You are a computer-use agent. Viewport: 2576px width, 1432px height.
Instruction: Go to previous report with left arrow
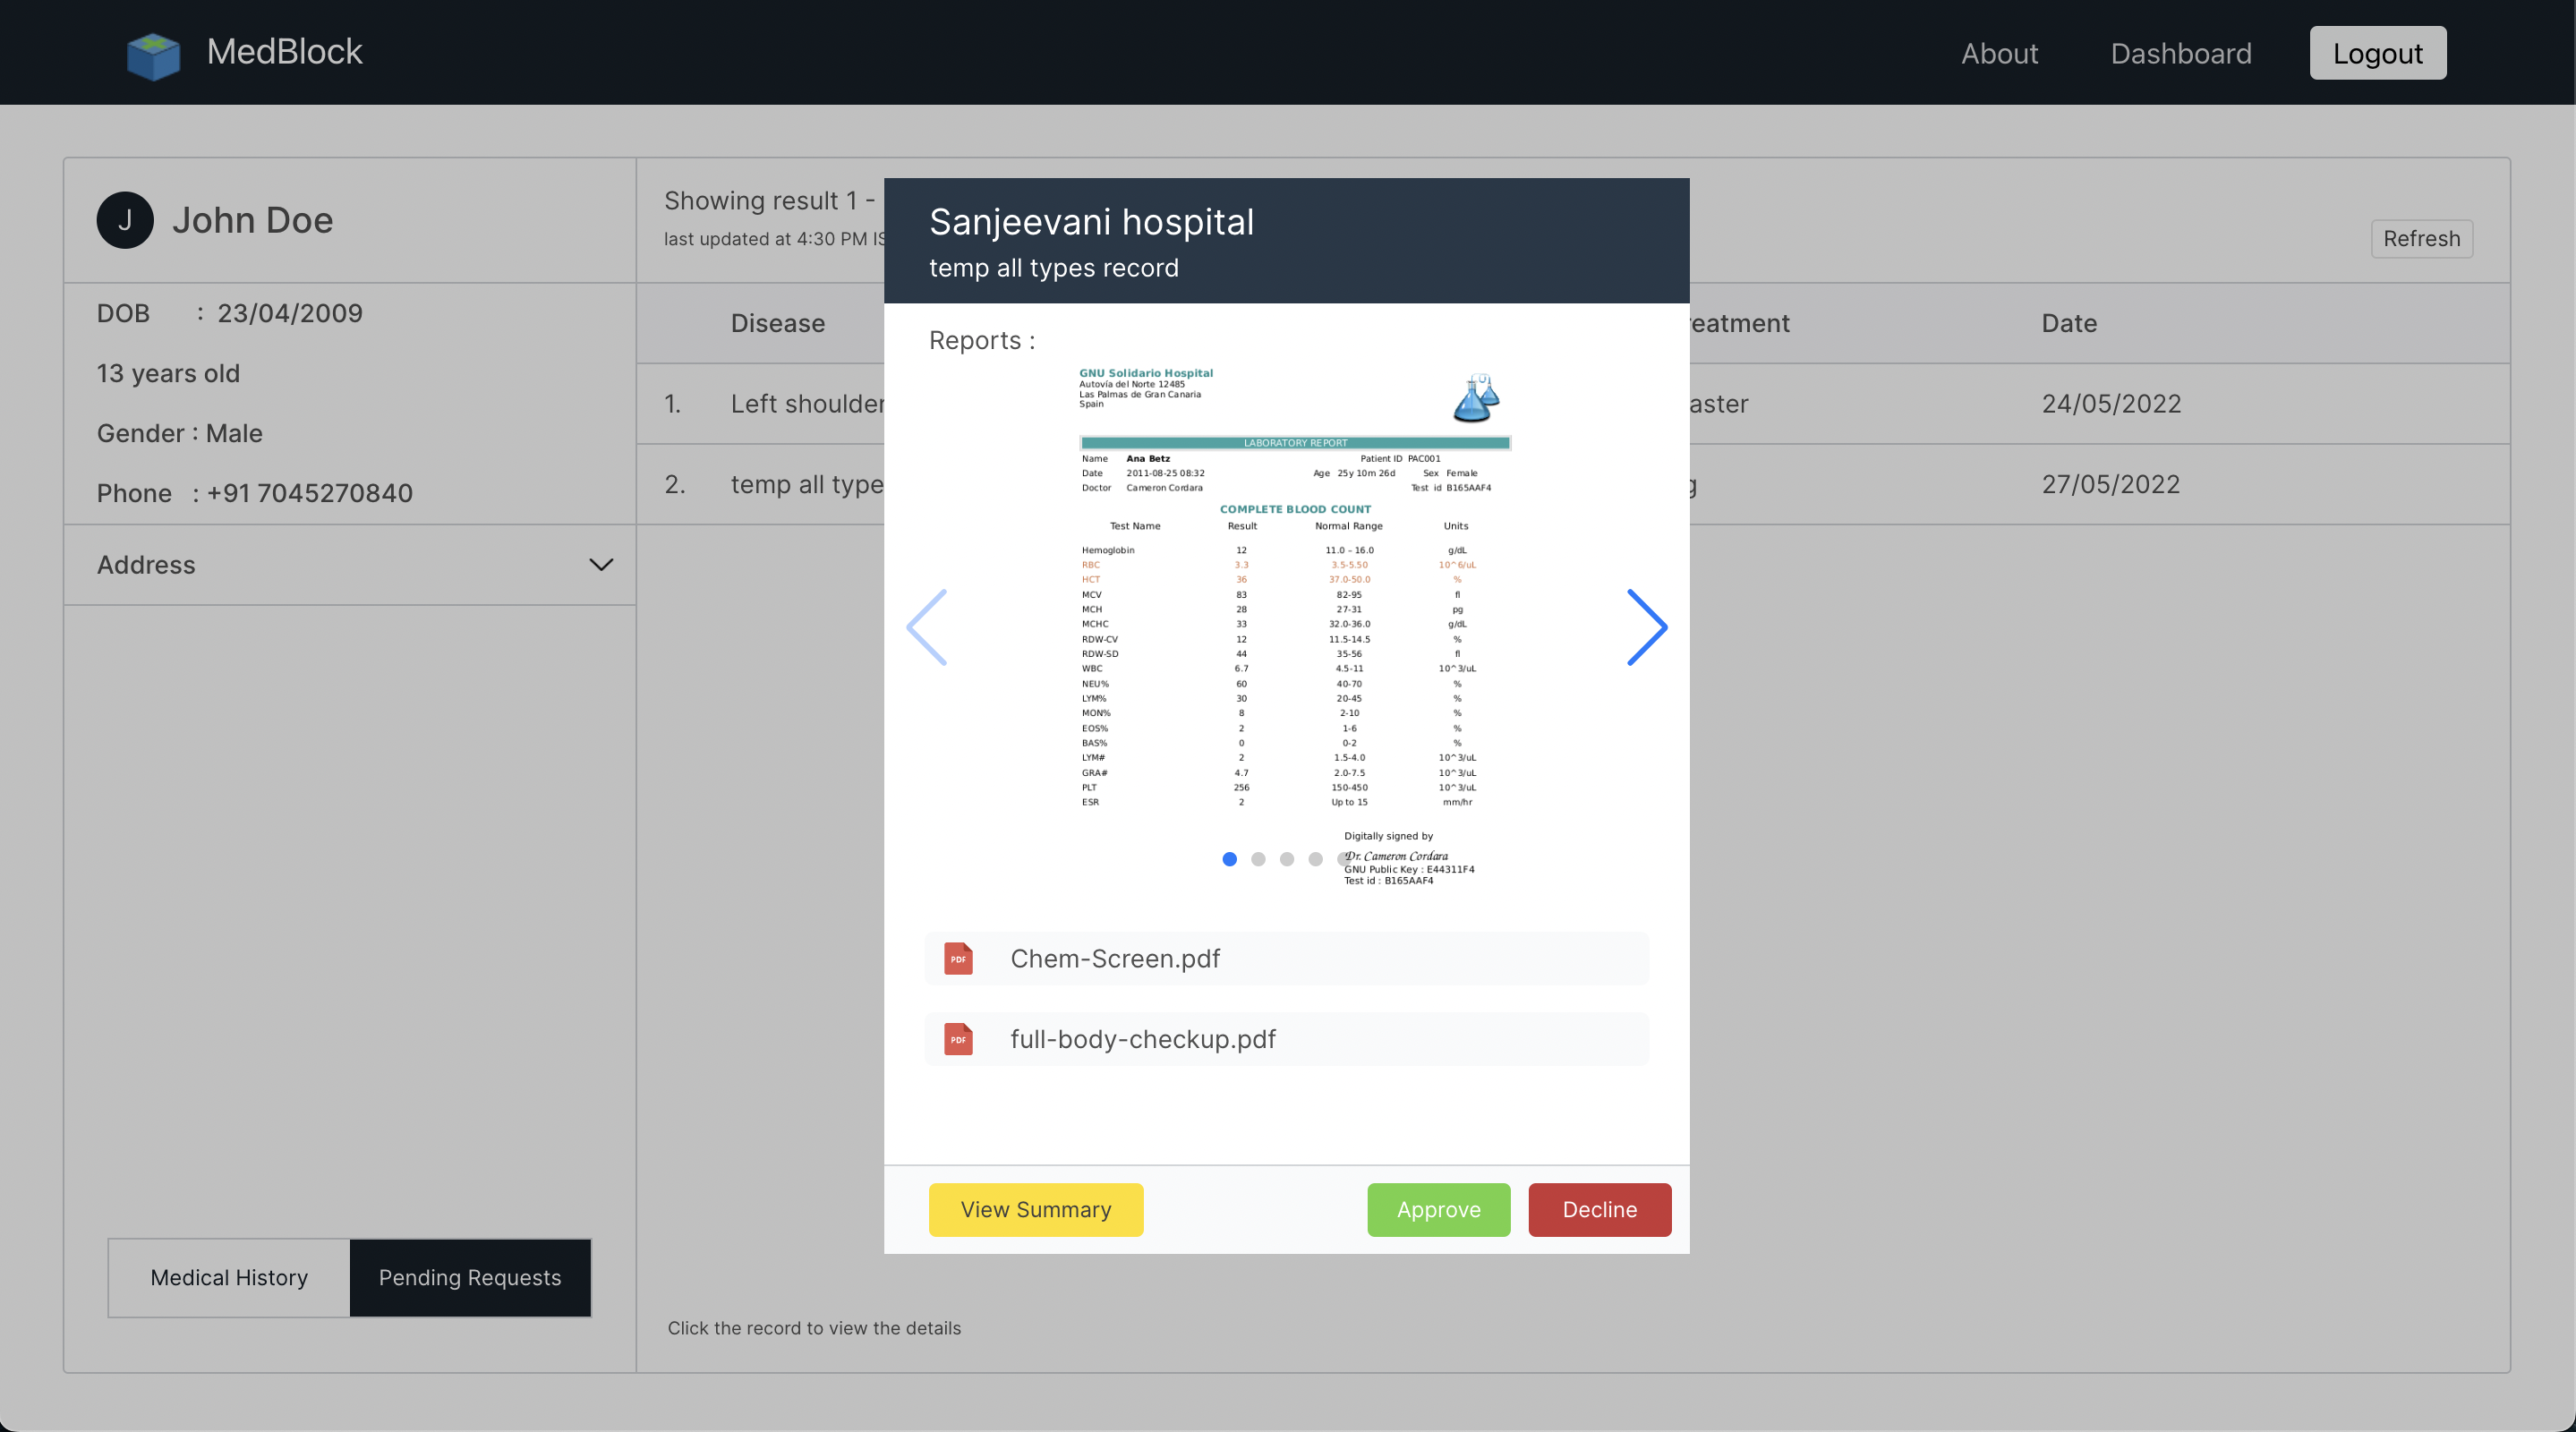point(927,627)
